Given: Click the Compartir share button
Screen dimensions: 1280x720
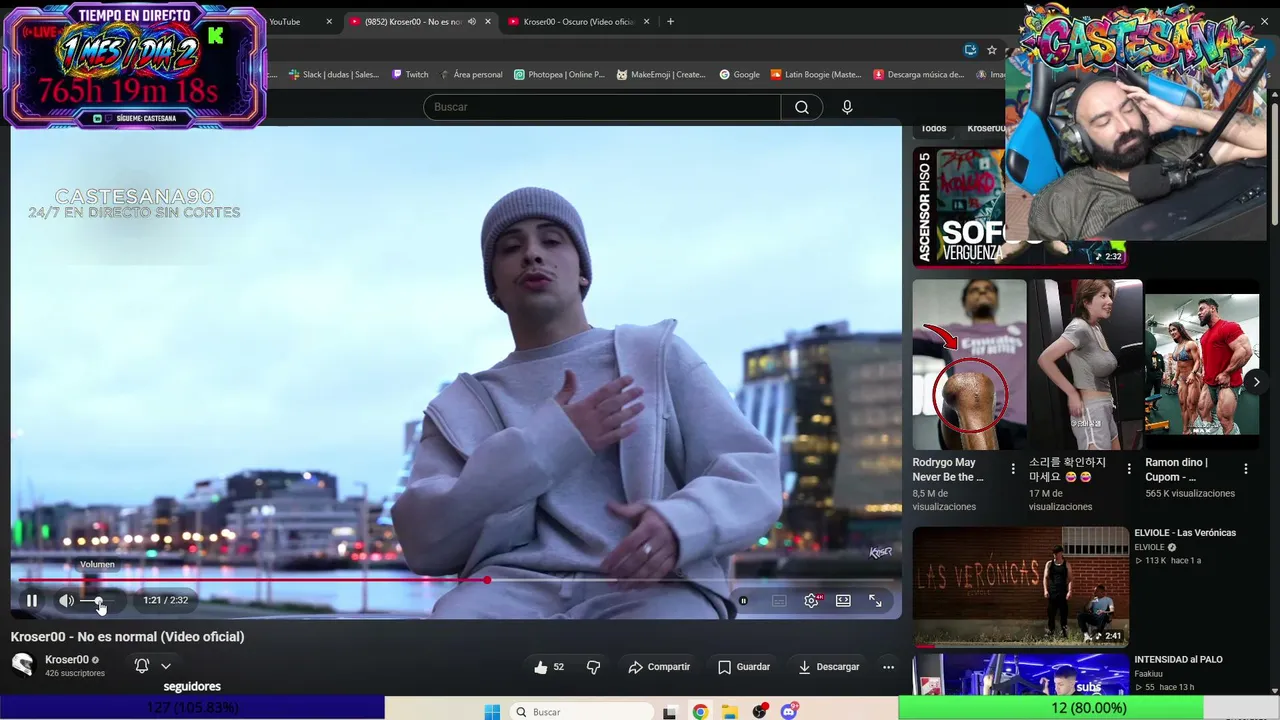Looking at the screenshot, I should coord(659,667).
